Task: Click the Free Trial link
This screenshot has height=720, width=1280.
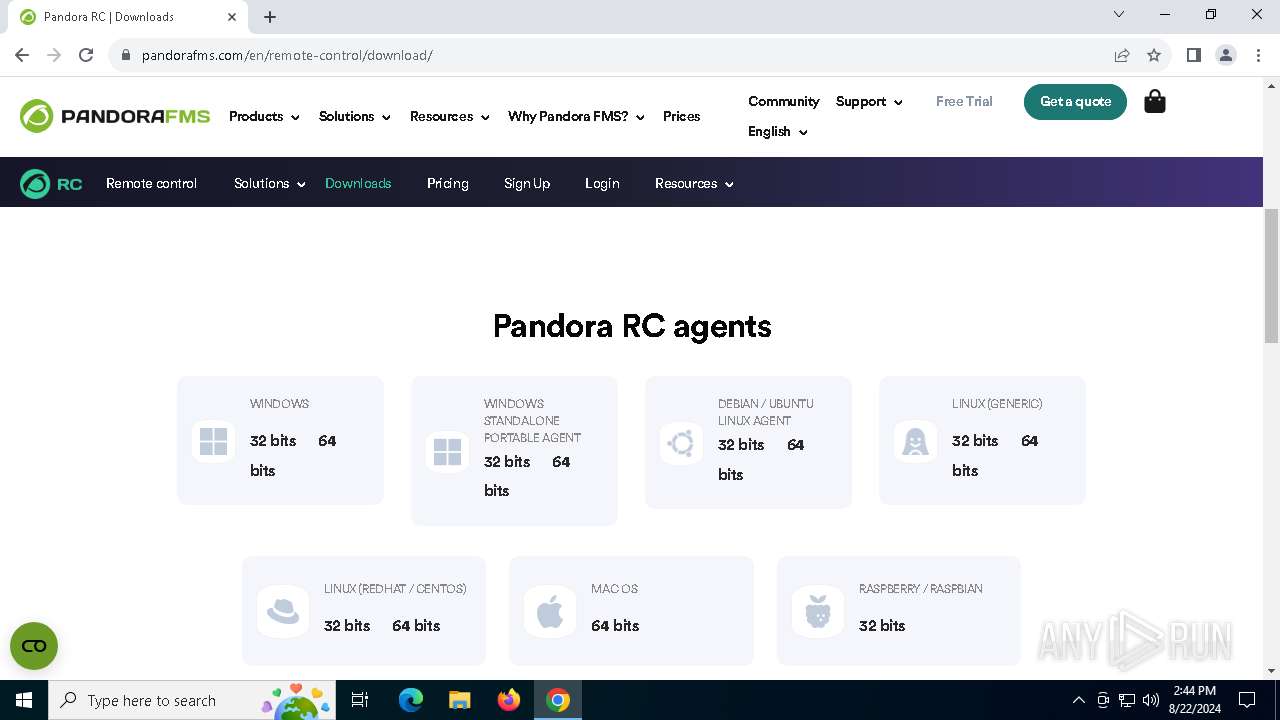Action: [x=964, y=101]
